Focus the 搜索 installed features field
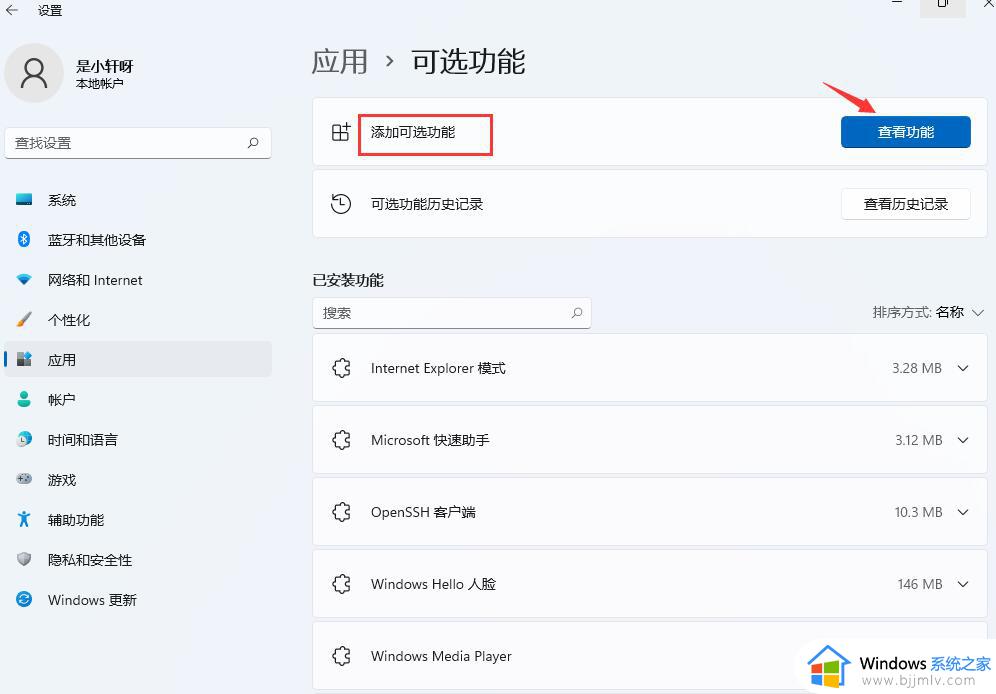 click(x=452, y=313)
